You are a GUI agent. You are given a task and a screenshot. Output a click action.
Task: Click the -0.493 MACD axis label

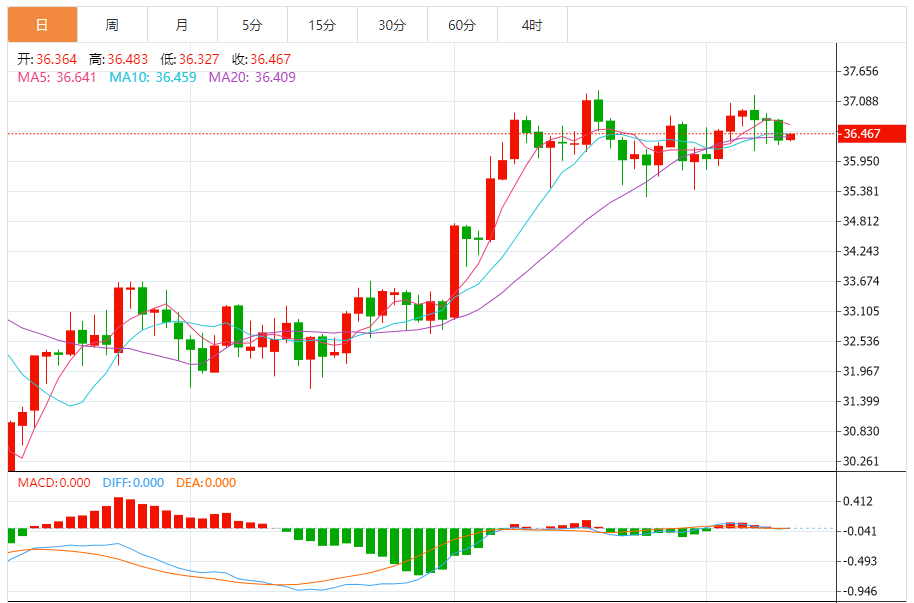click(860, 562)
